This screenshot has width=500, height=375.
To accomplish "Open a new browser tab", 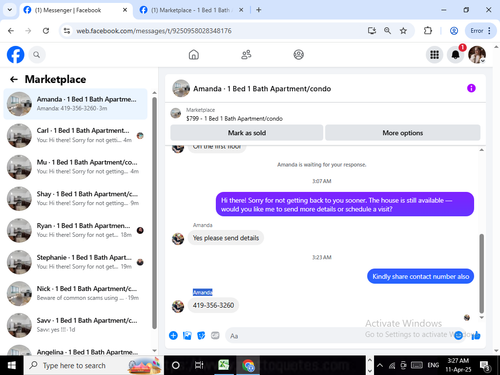I will click(259, 10).
